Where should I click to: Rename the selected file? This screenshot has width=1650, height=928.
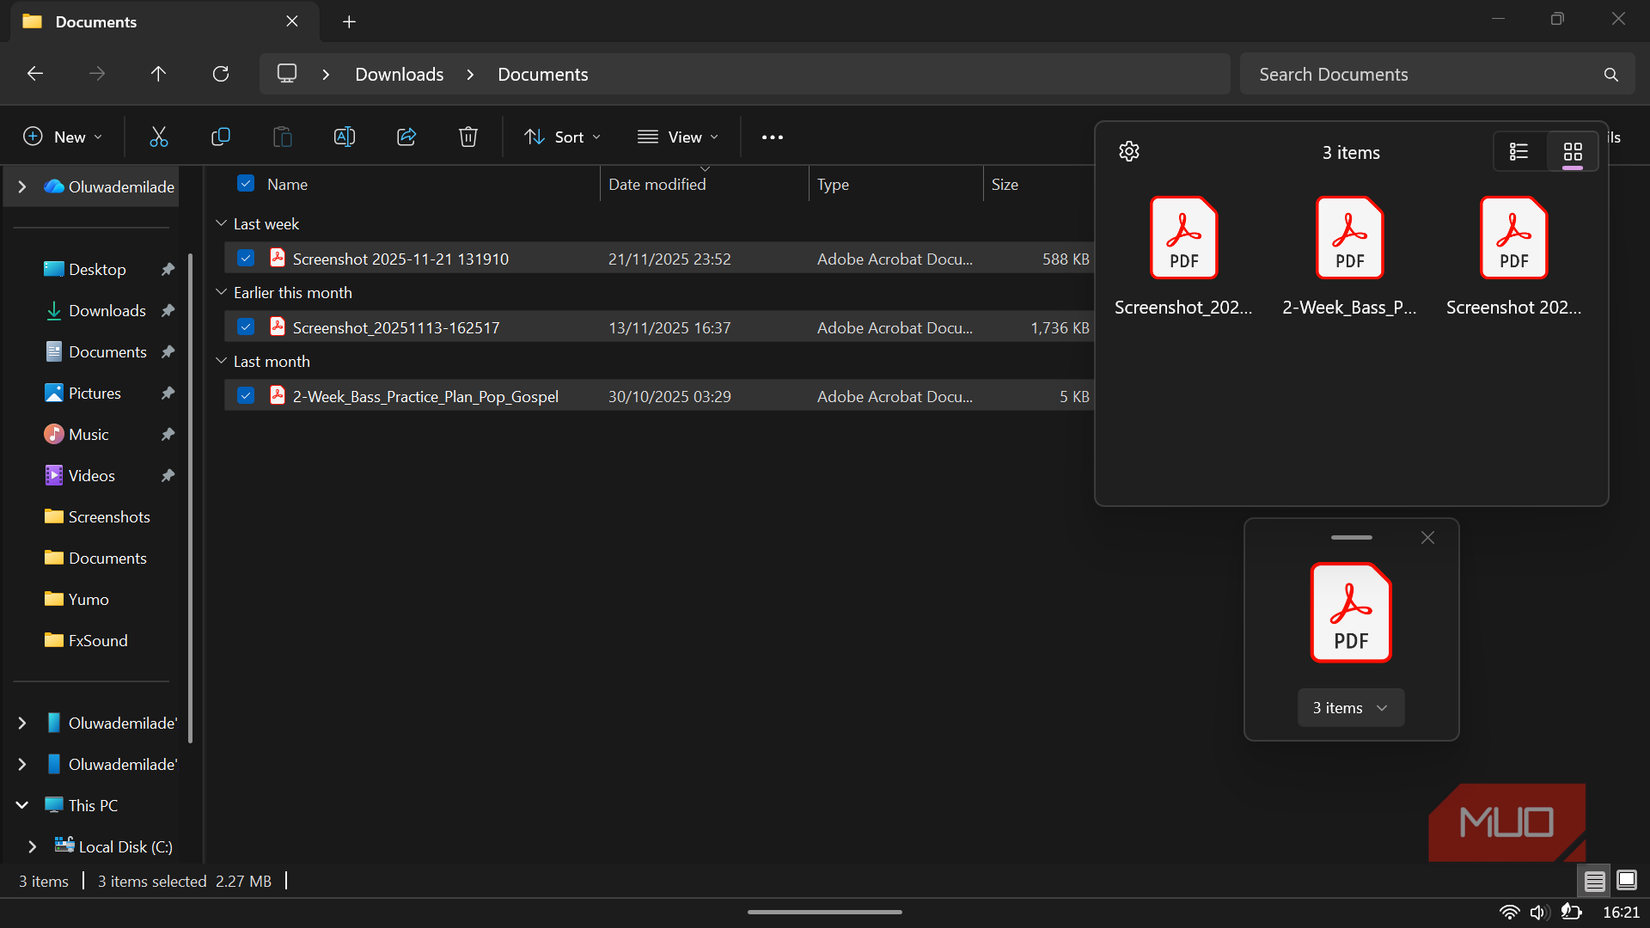point(344,136)
